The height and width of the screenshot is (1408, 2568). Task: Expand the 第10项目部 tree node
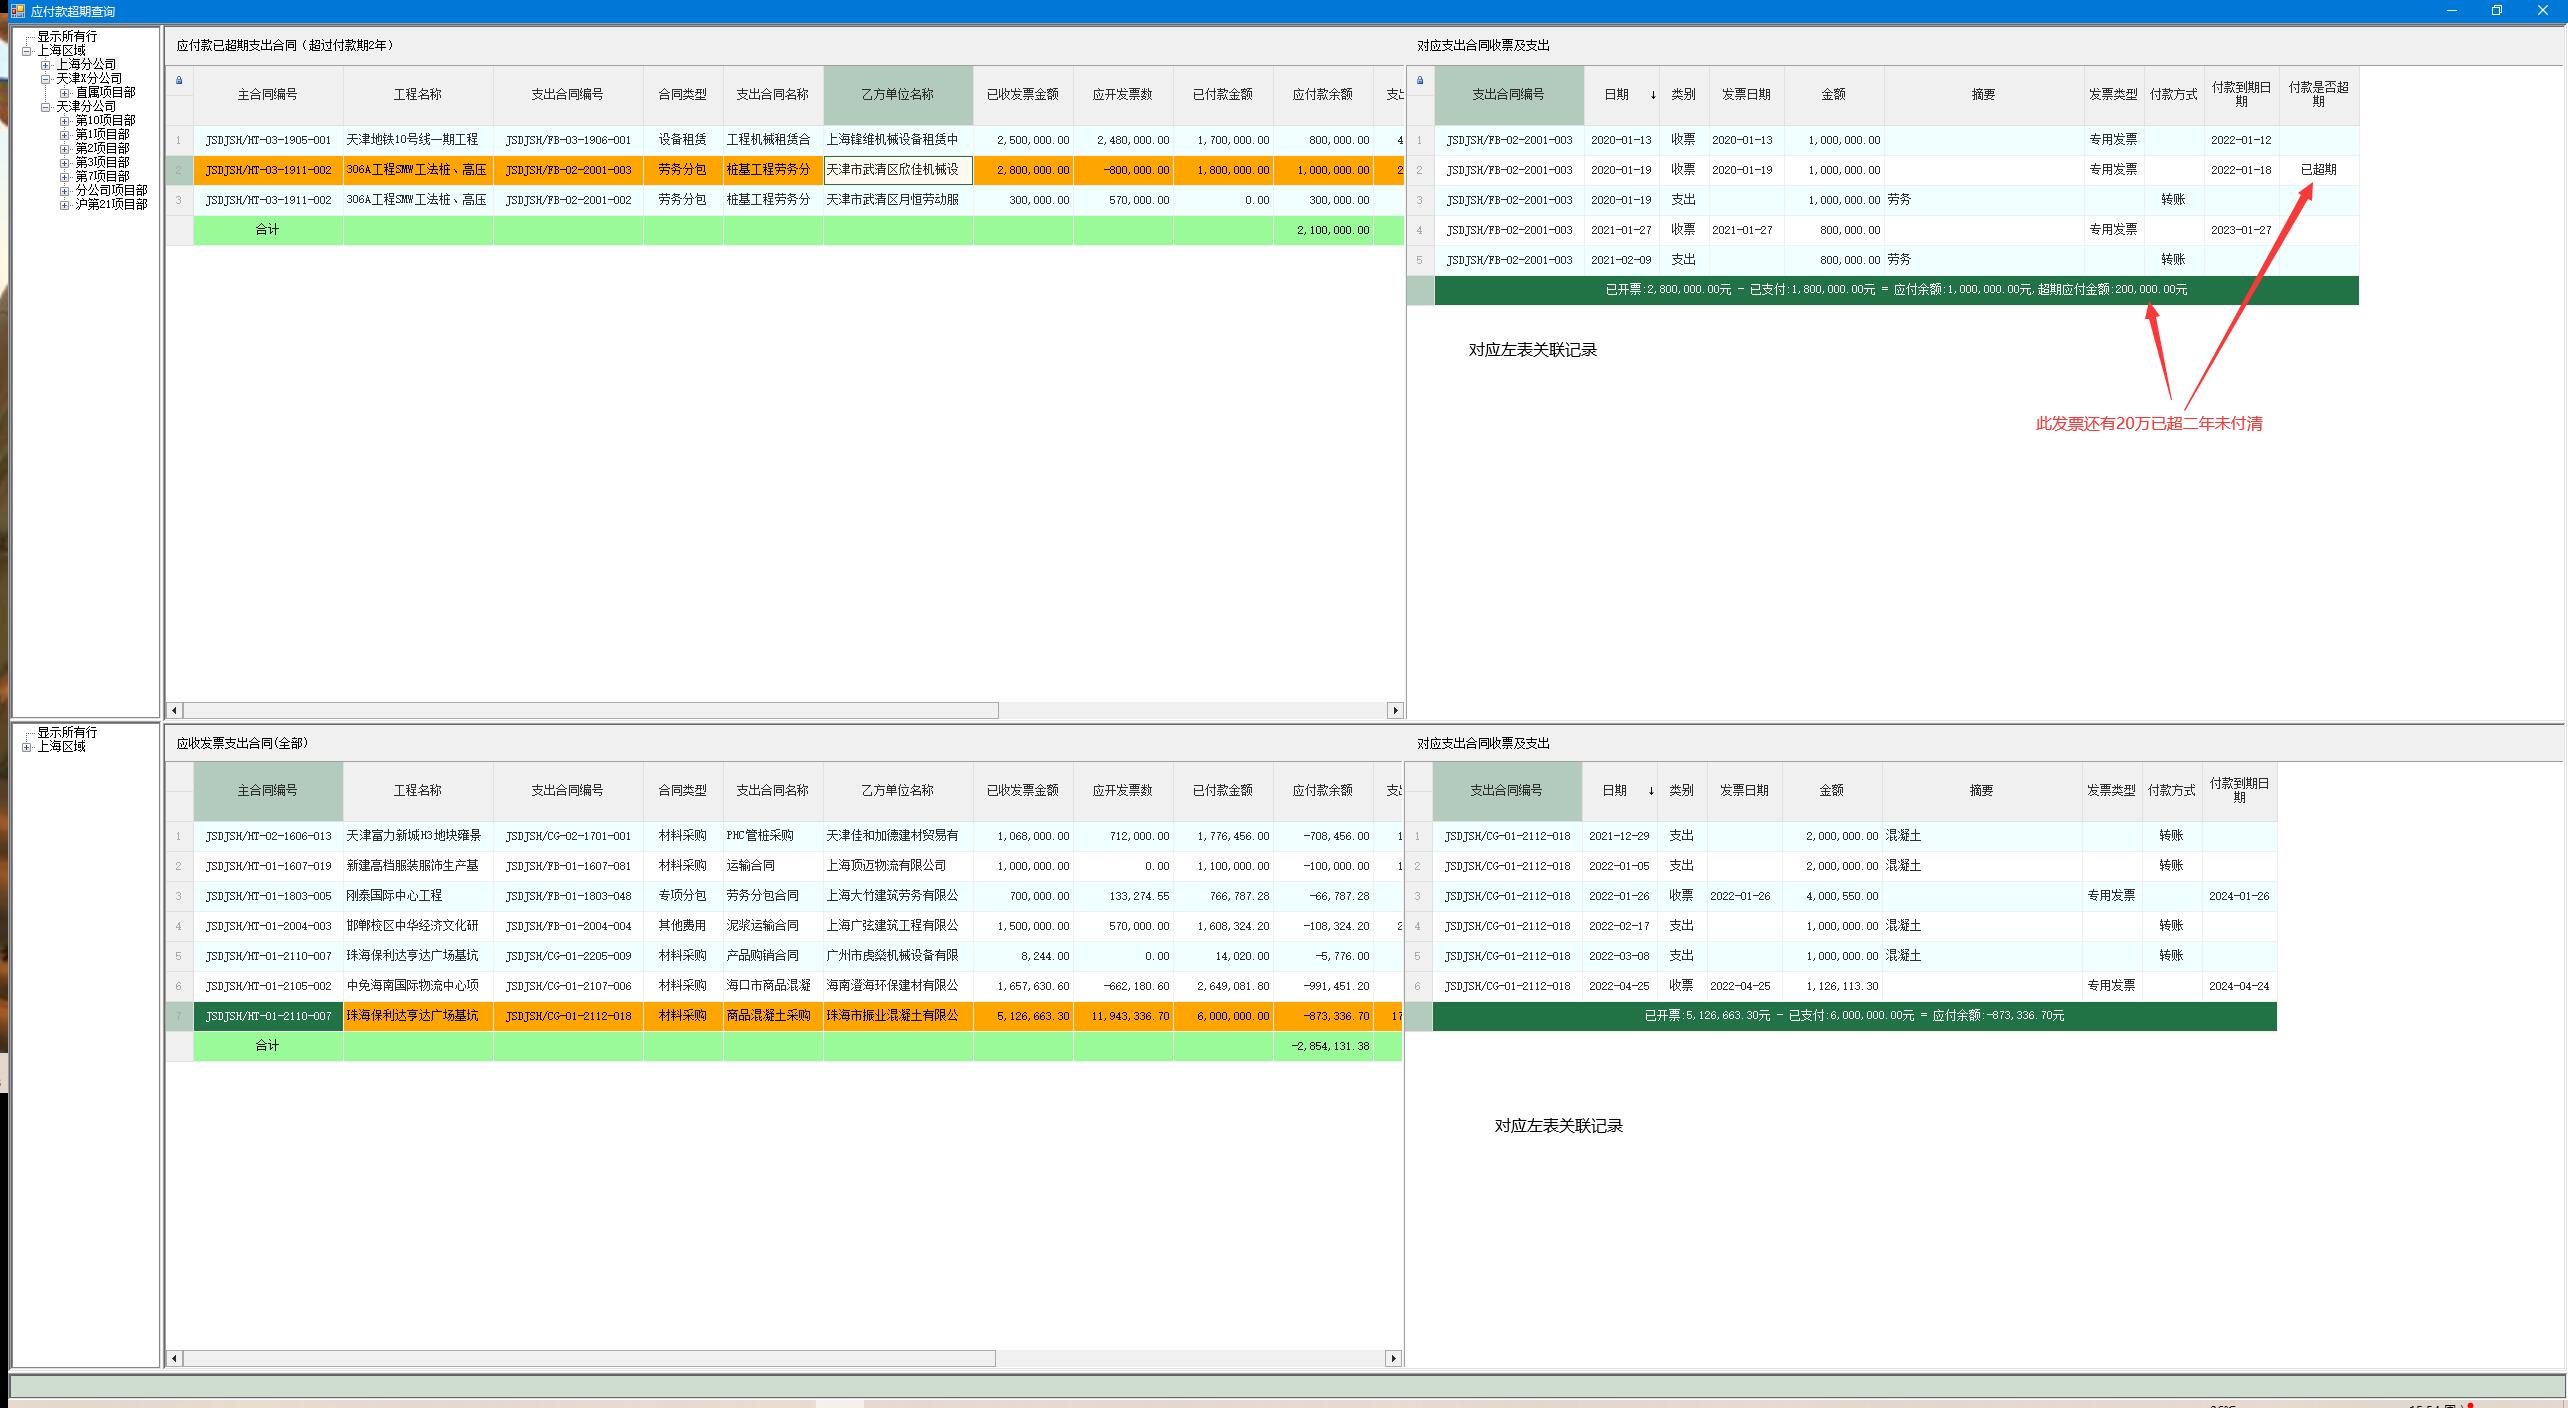click(x=65, y=120)
